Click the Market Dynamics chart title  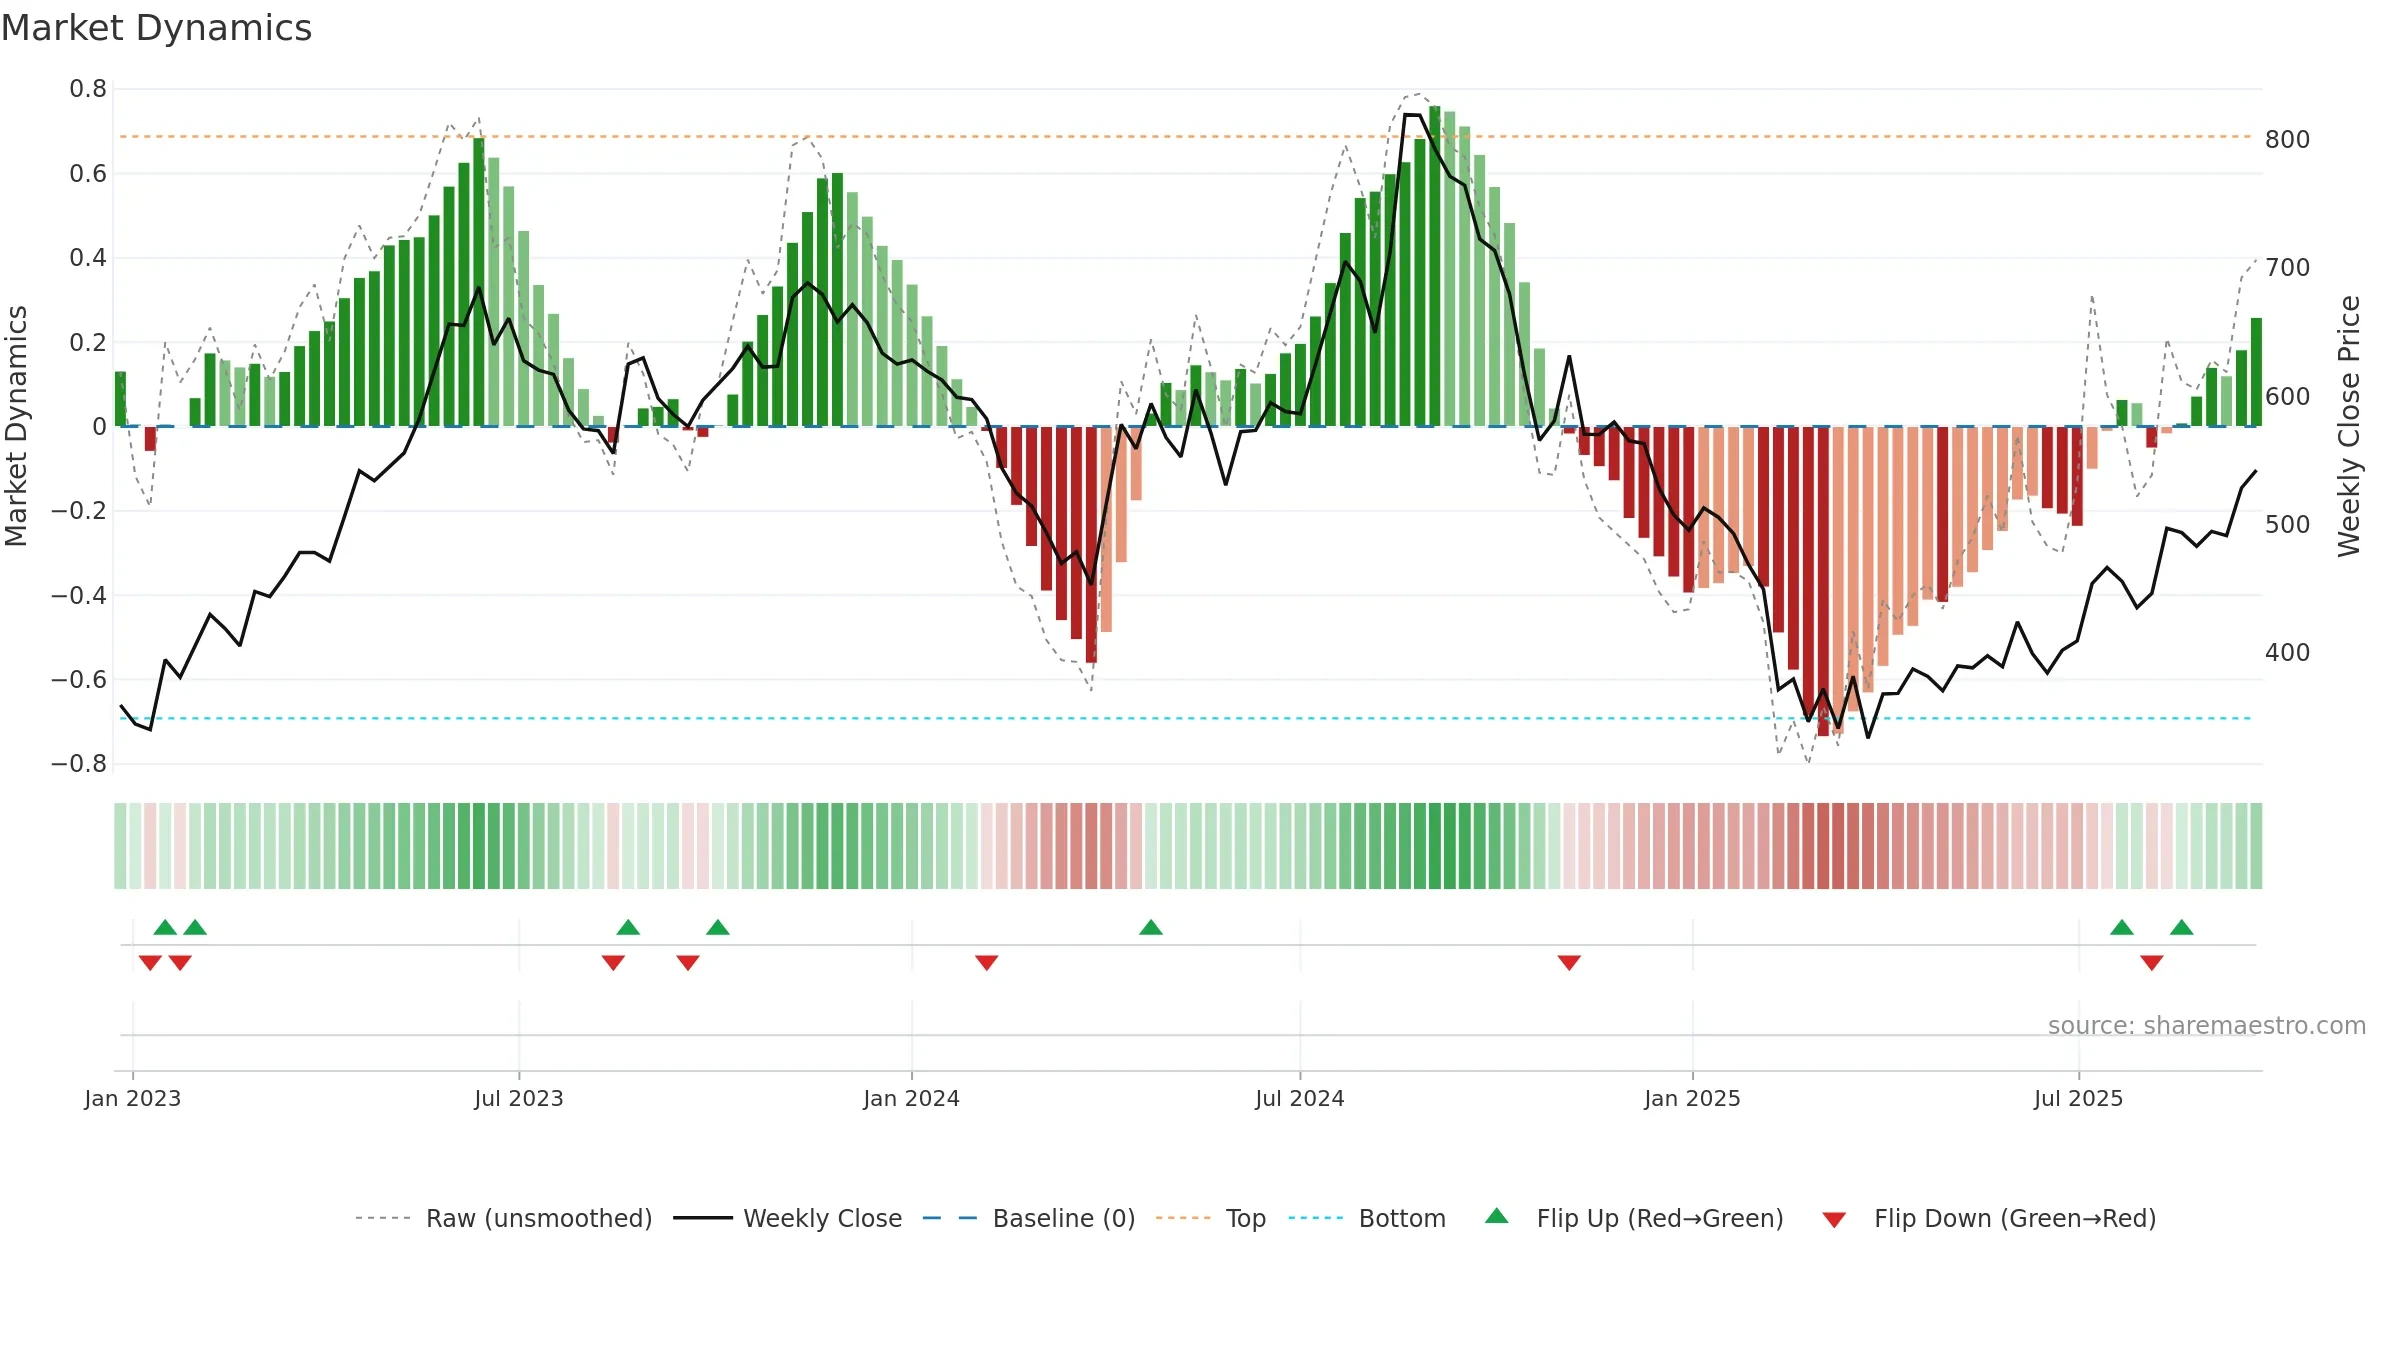tap(156, 28)
